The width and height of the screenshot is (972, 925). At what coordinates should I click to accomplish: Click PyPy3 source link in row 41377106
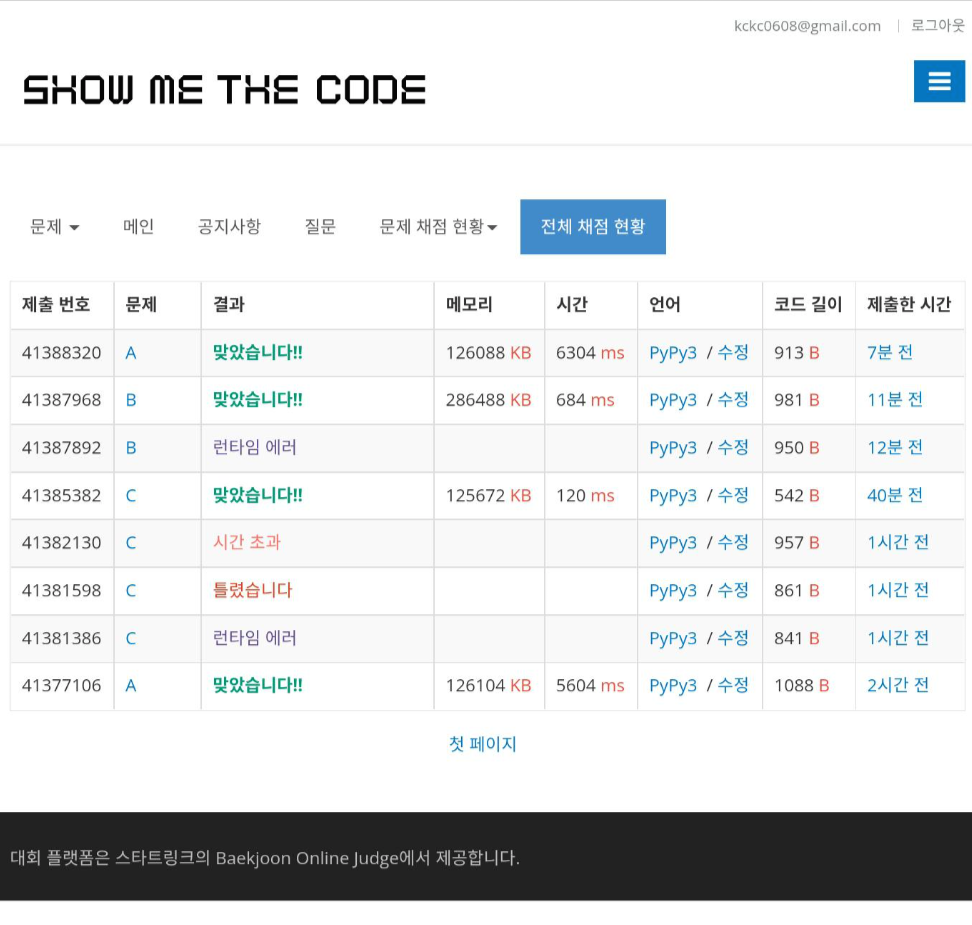(x=673, y=686)
